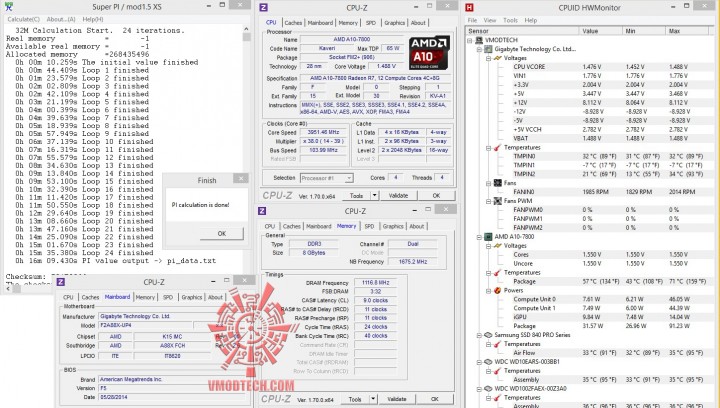Click the Value column header in HWMonitor
Image resolution: width=720 pixels, height=408 pixels.
coord(601,31)
